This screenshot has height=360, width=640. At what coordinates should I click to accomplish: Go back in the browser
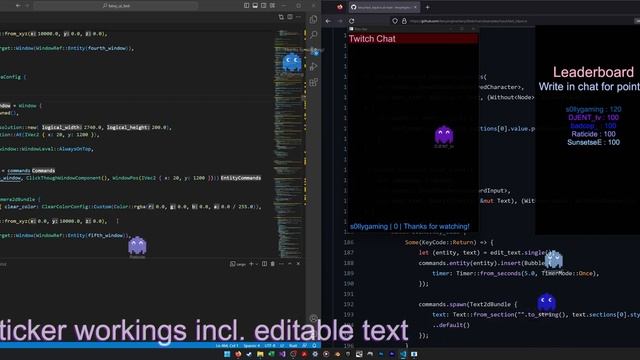(329, 21)
